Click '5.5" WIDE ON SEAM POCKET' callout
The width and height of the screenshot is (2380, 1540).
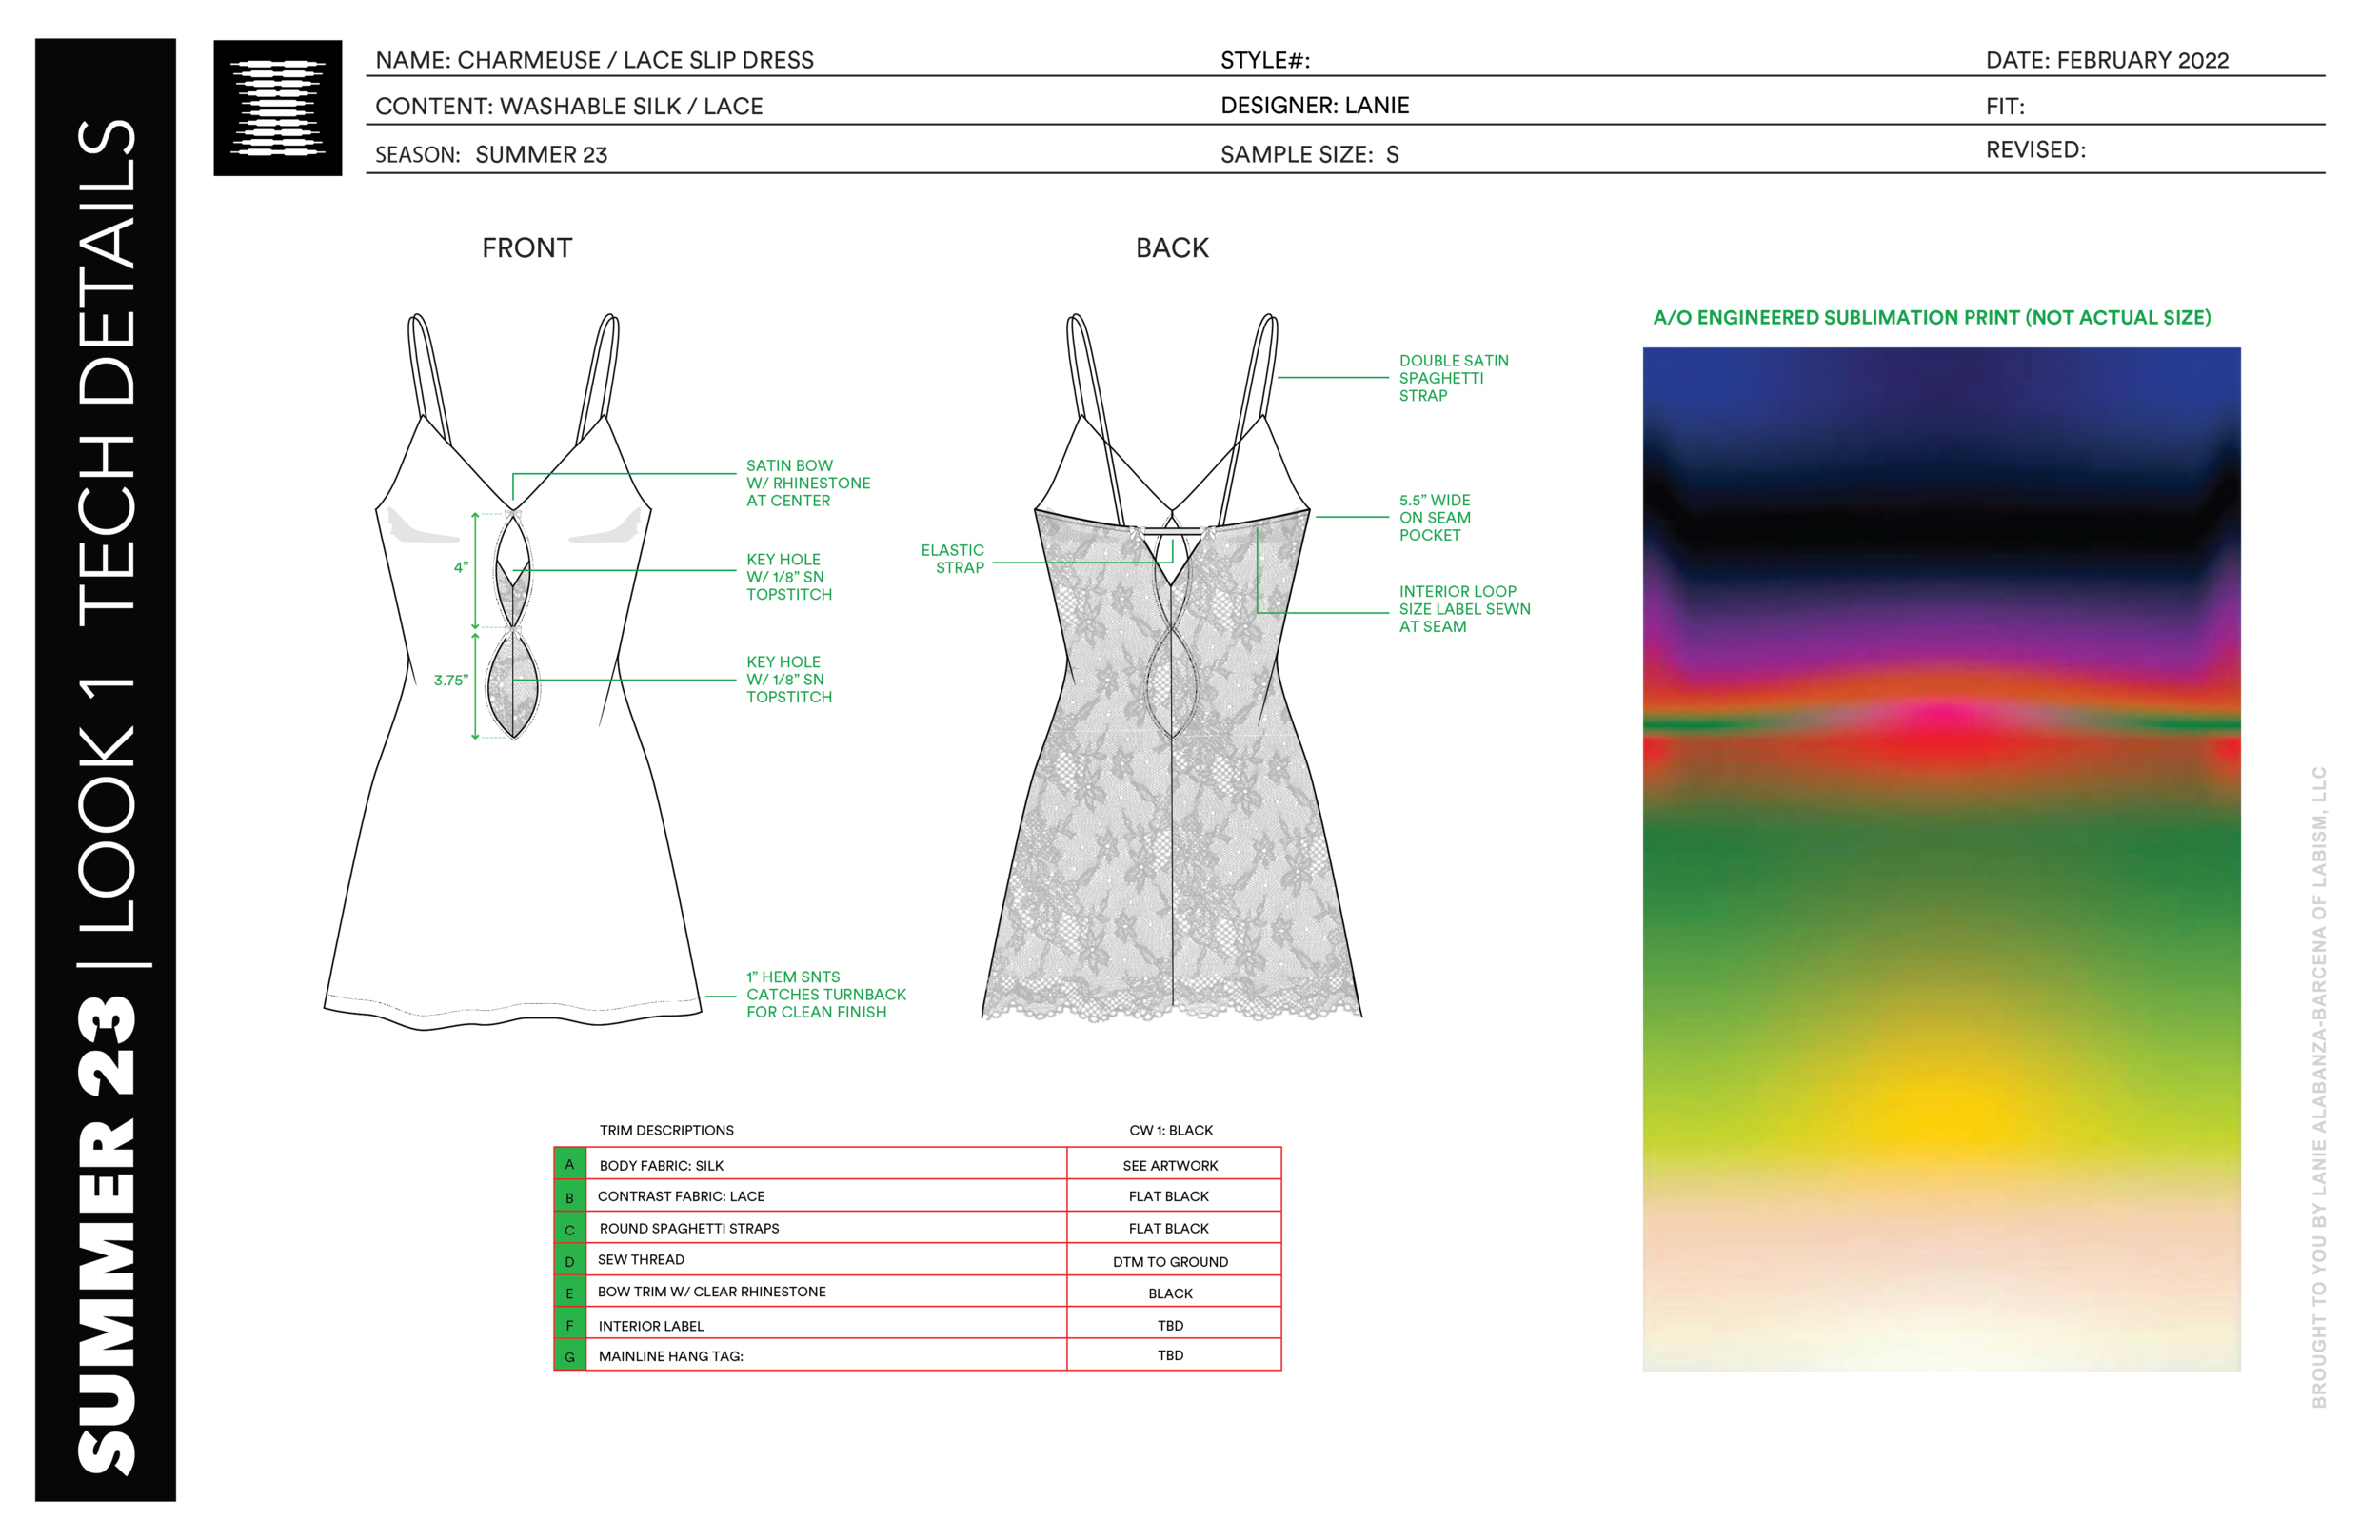1435,517
